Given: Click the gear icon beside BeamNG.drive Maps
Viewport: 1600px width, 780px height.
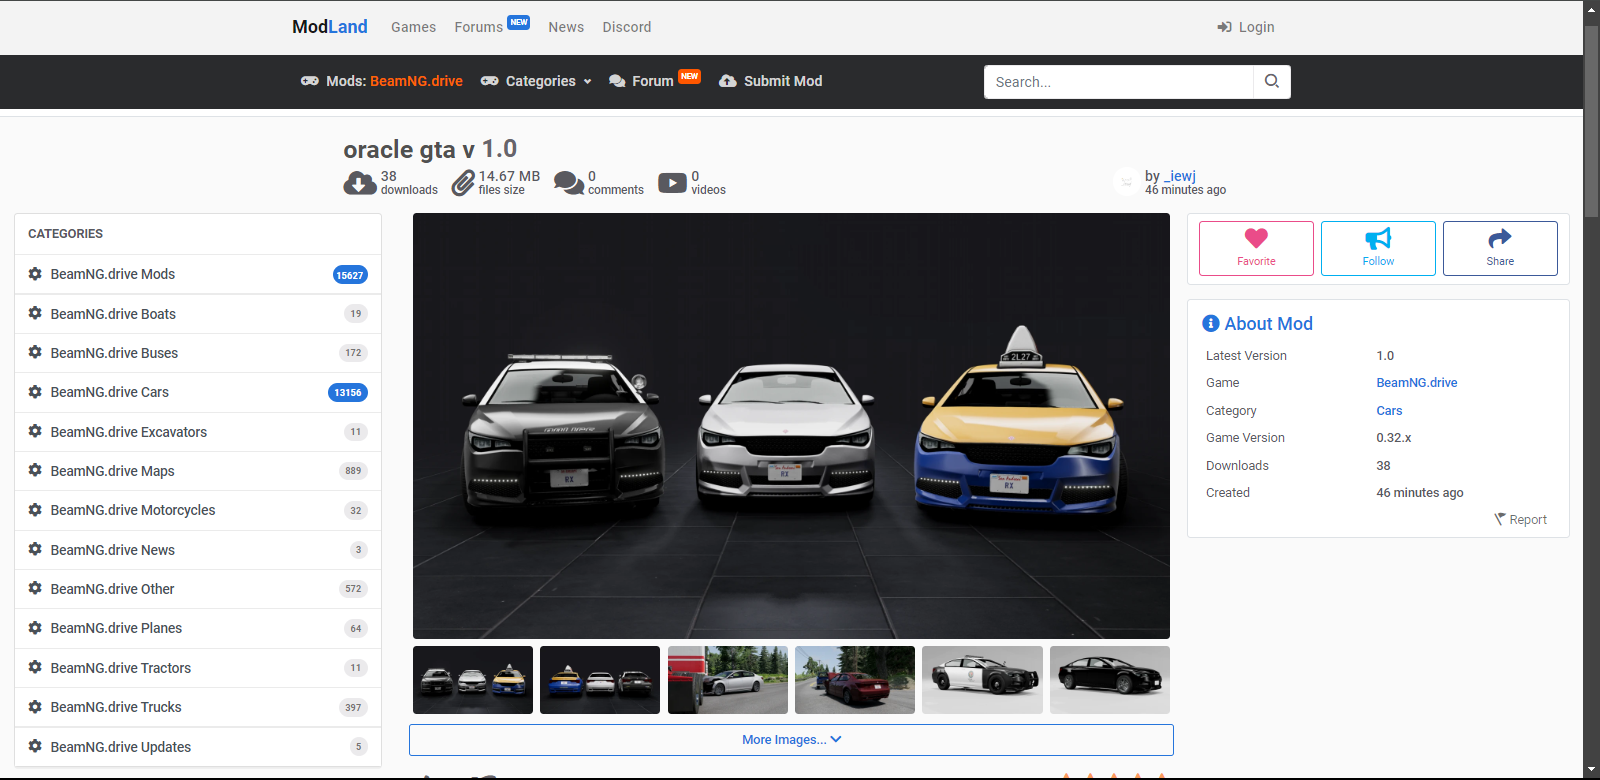Looking at the screenshot, I should pos(35,470).
